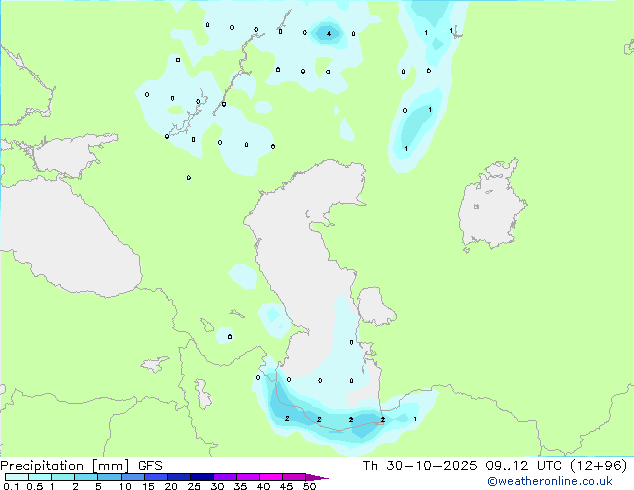Select the 40–45 mm magenta legend swatch

tap(271, 477)
